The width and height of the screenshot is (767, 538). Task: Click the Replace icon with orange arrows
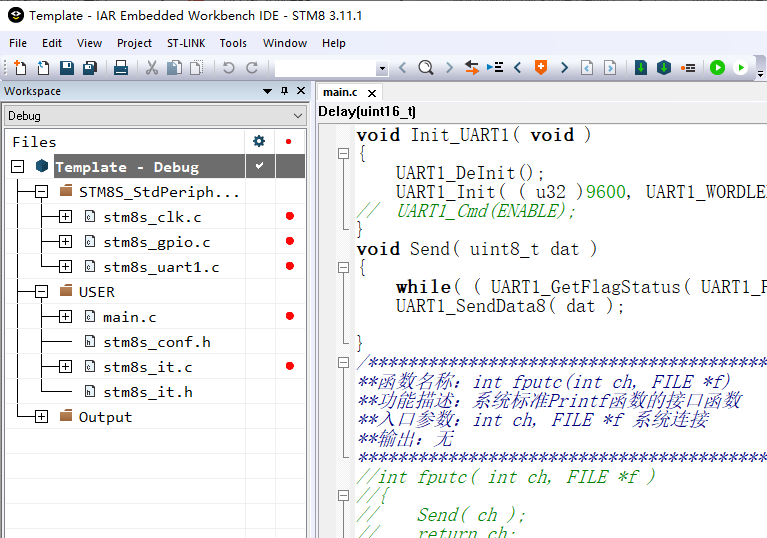coord(472,67)
